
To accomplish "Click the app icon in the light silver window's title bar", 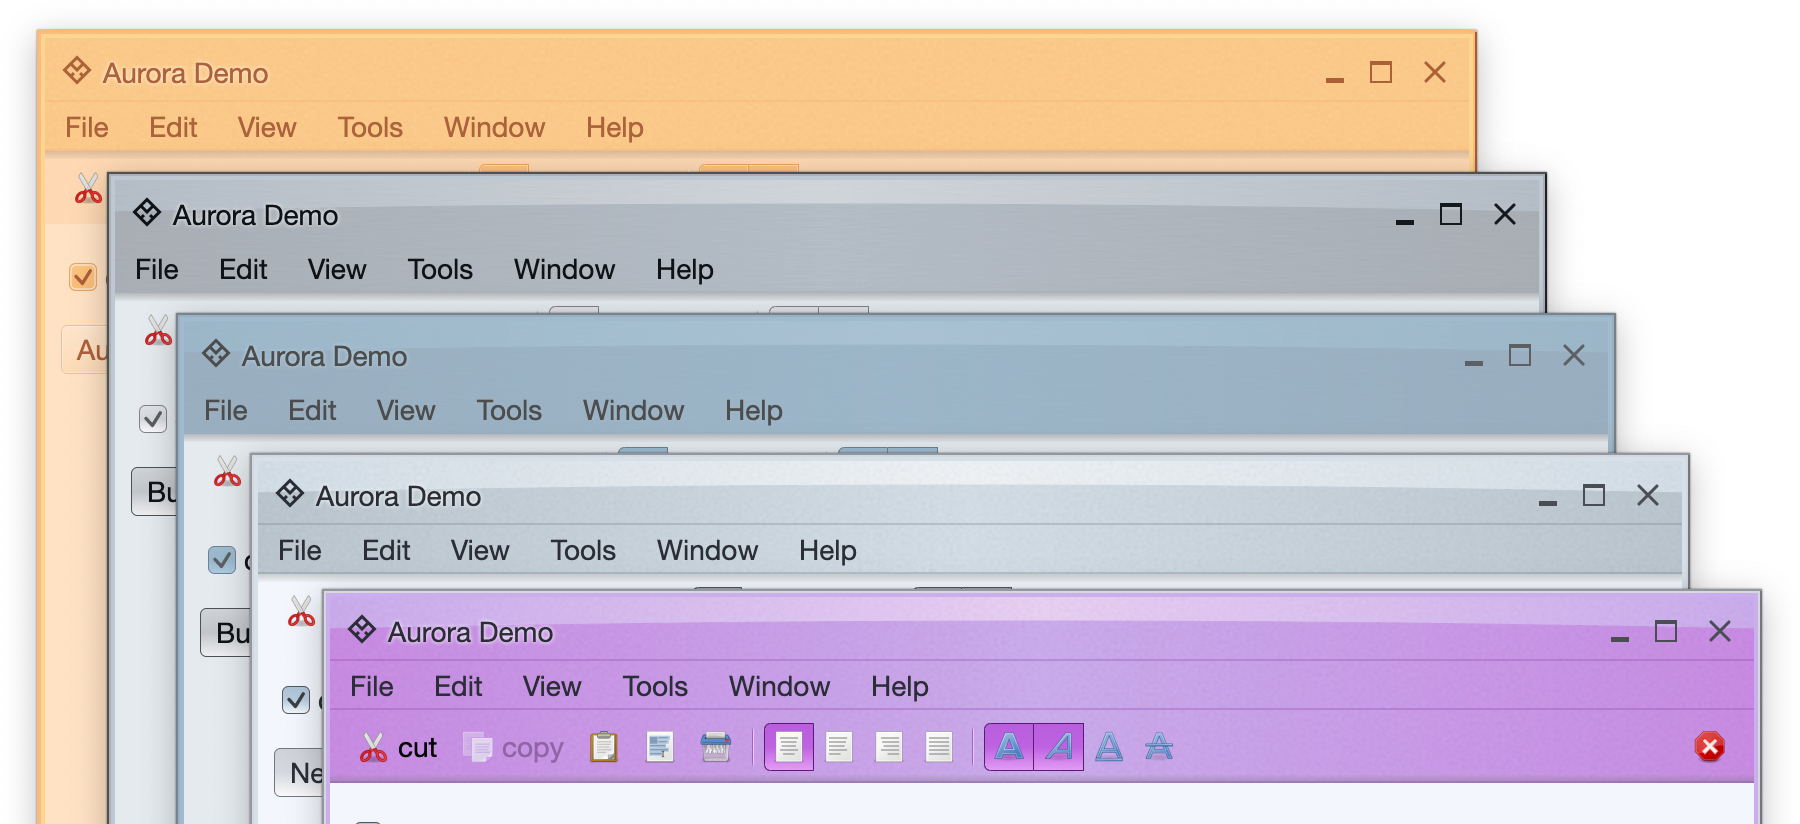I will [x=290, y=493].
